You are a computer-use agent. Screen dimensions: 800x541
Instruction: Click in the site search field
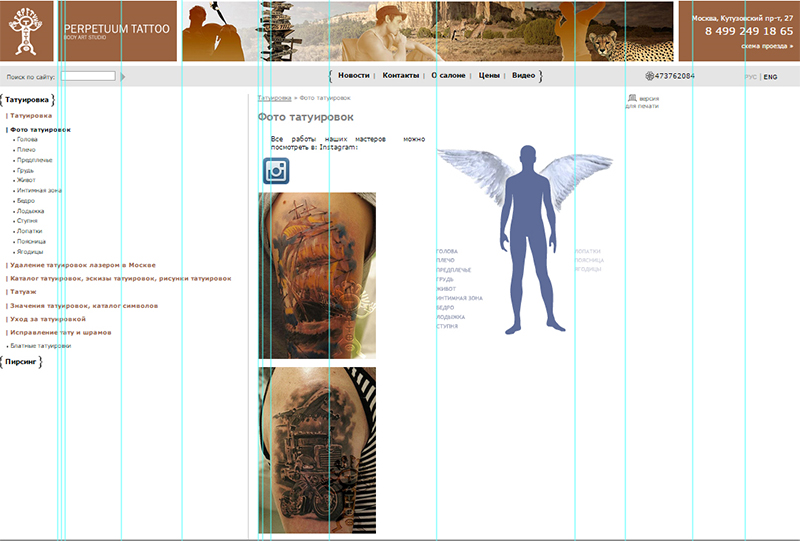(x=88, y=76)
